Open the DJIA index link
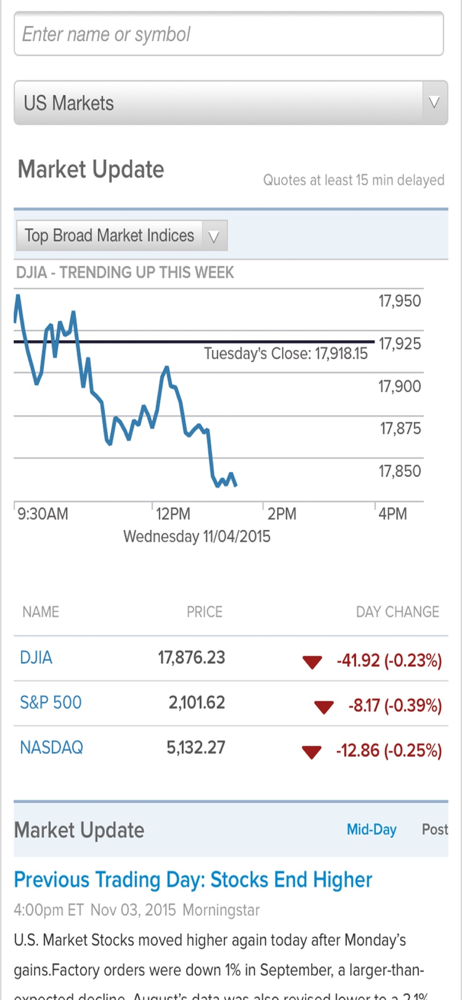 pos(36,658)
